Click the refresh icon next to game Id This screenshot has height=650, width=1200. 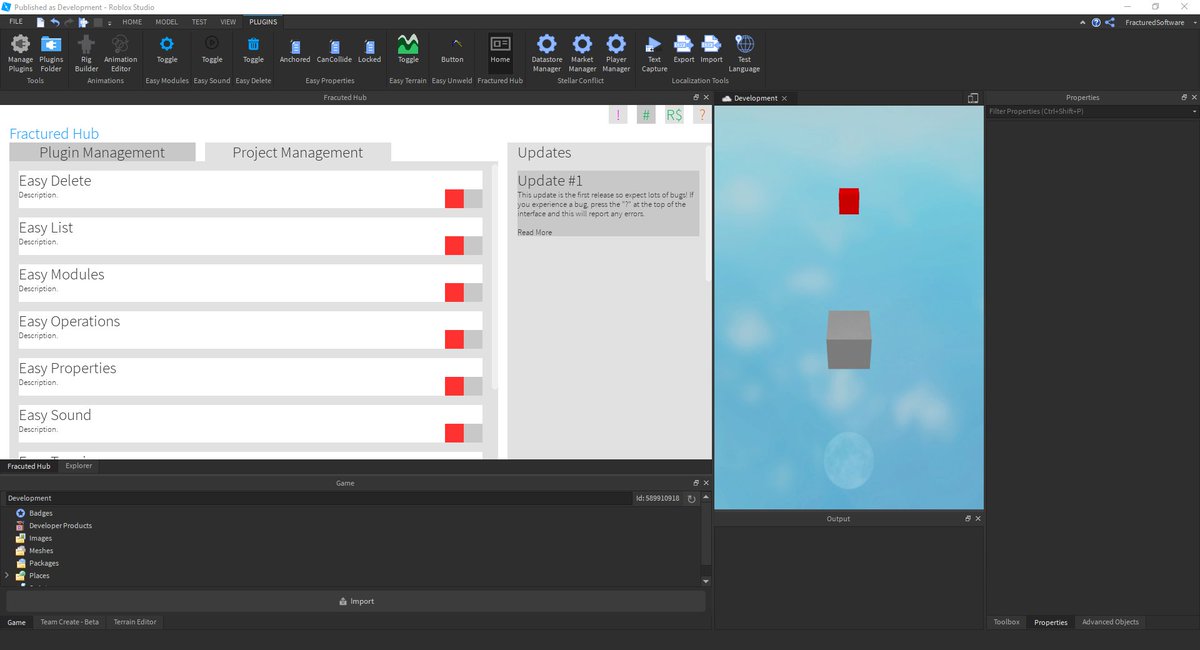690,498
